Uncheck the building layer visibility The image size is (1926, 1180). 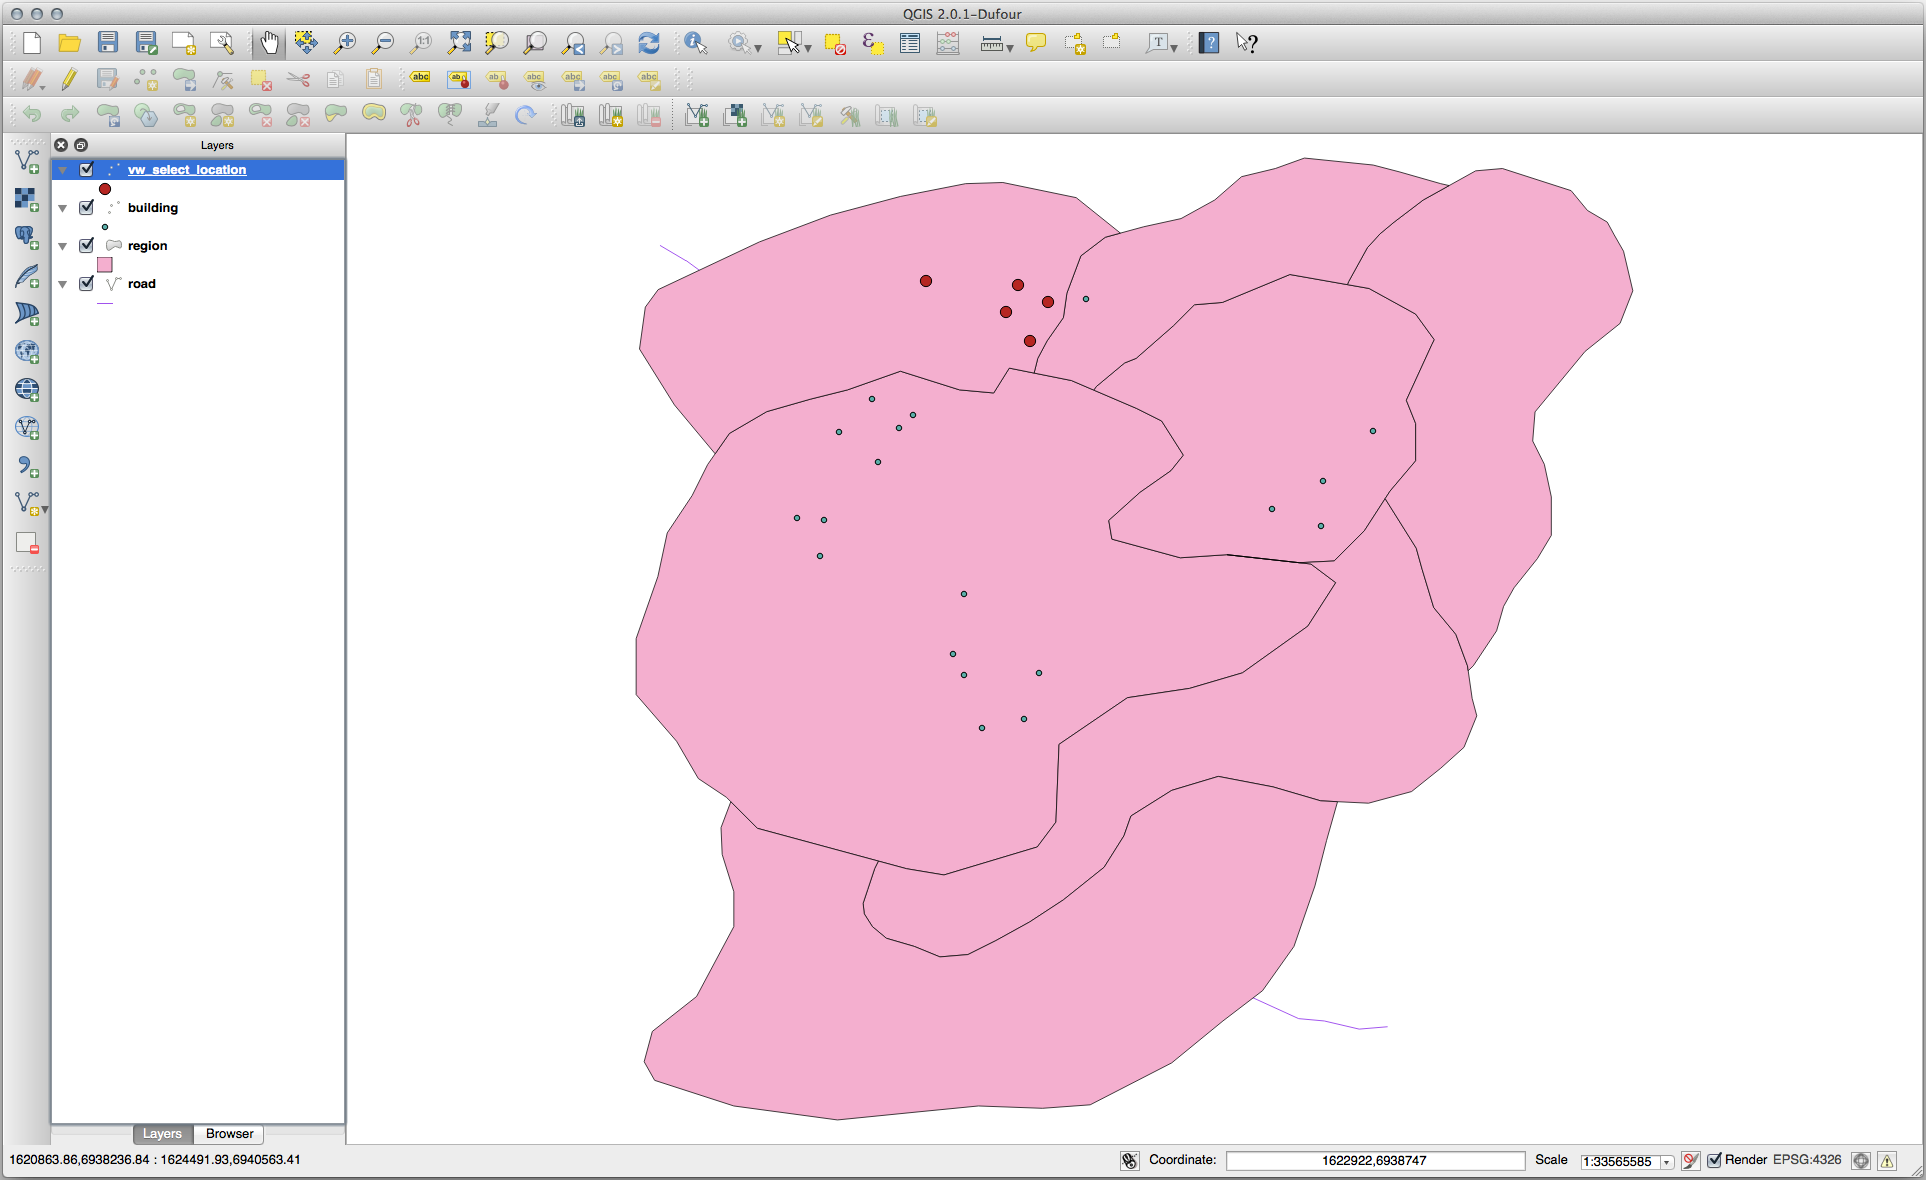point(88,207)
